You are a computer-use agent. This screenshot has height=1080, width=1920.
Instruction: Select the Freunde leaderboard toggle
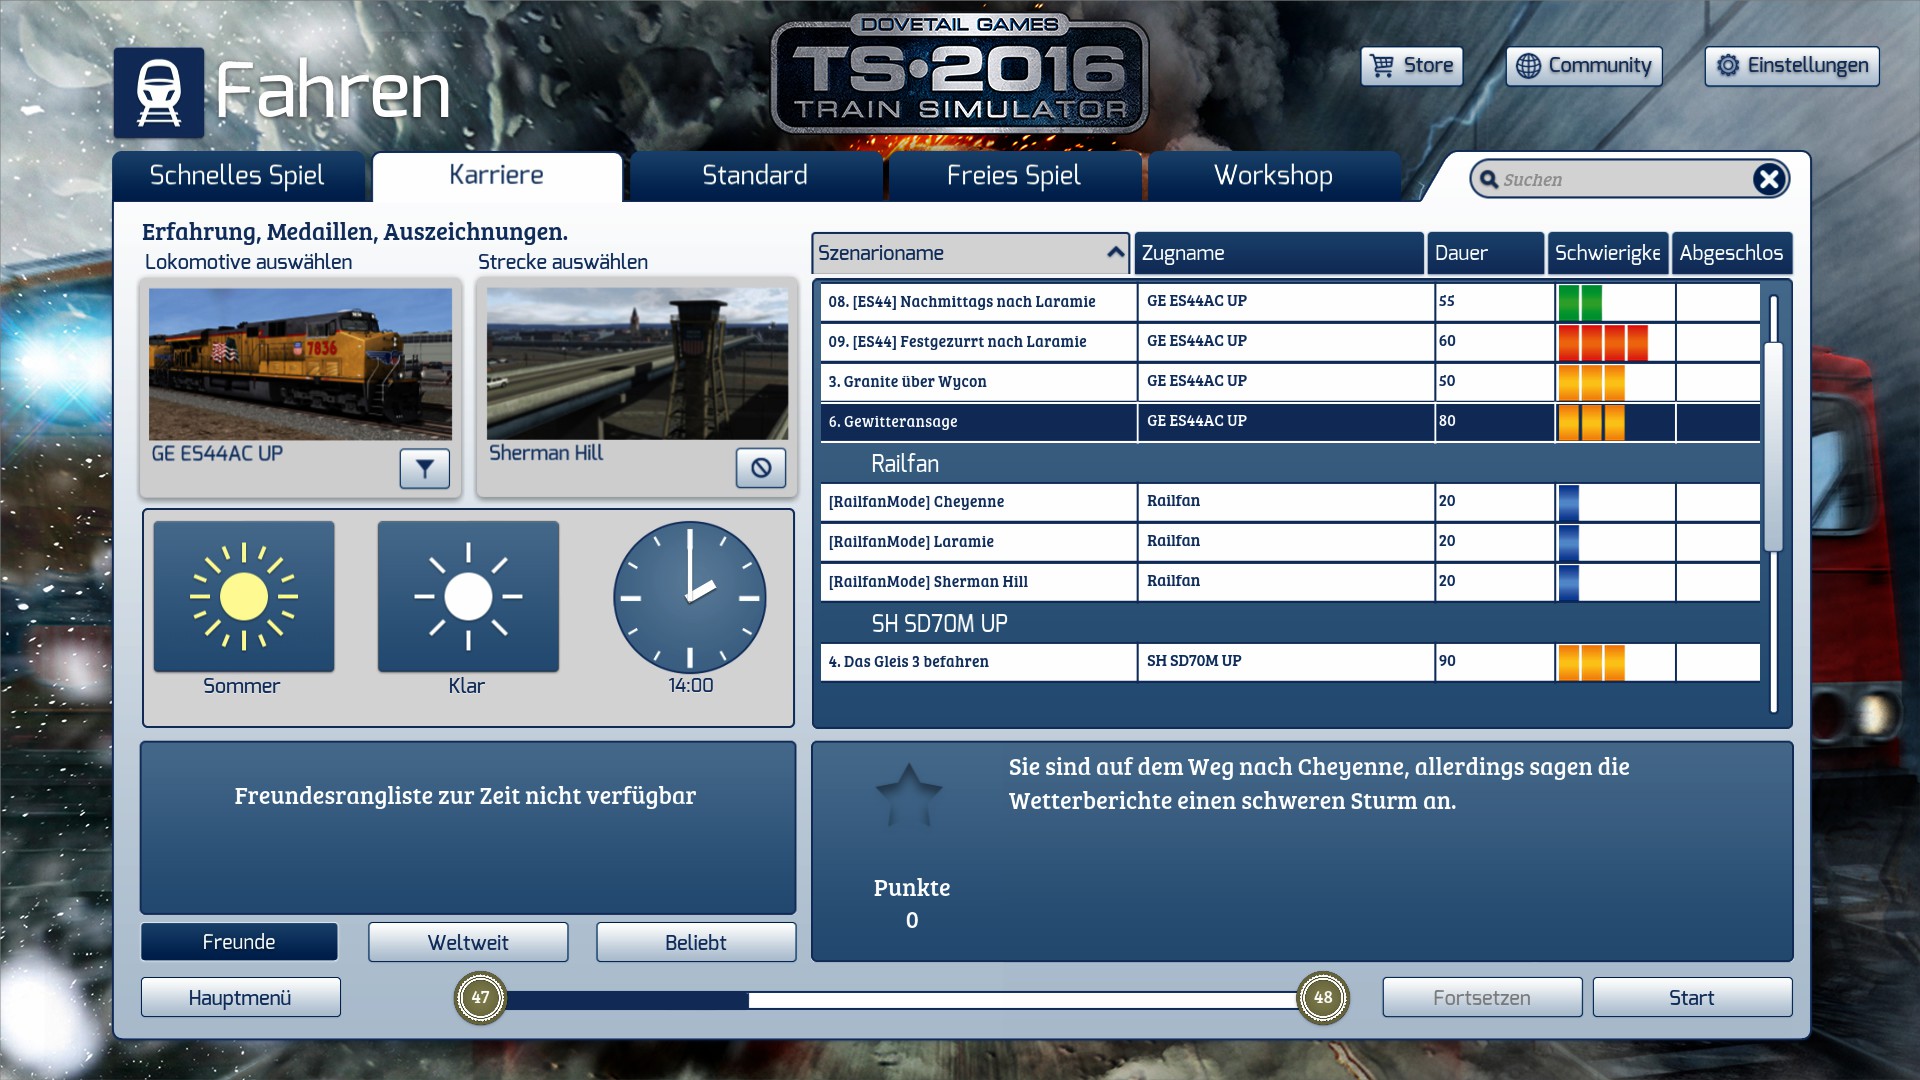pyautogui.click(x=239, y=942)
